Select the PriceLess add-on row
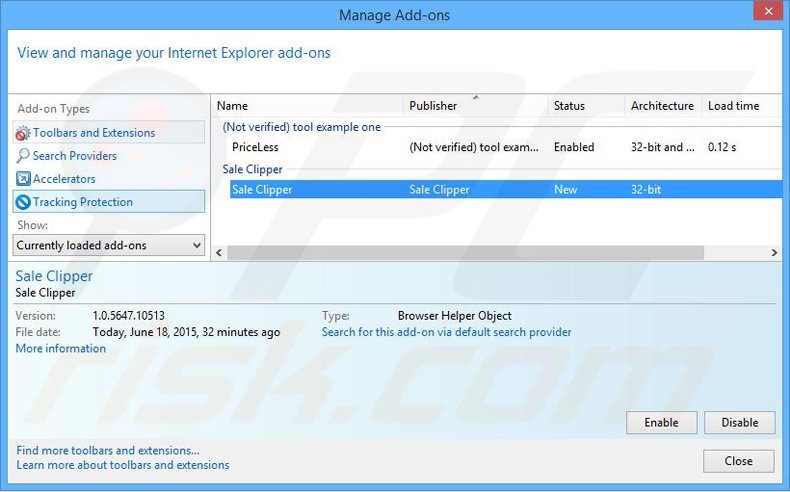The image size is (790, 492). (505, 147)
